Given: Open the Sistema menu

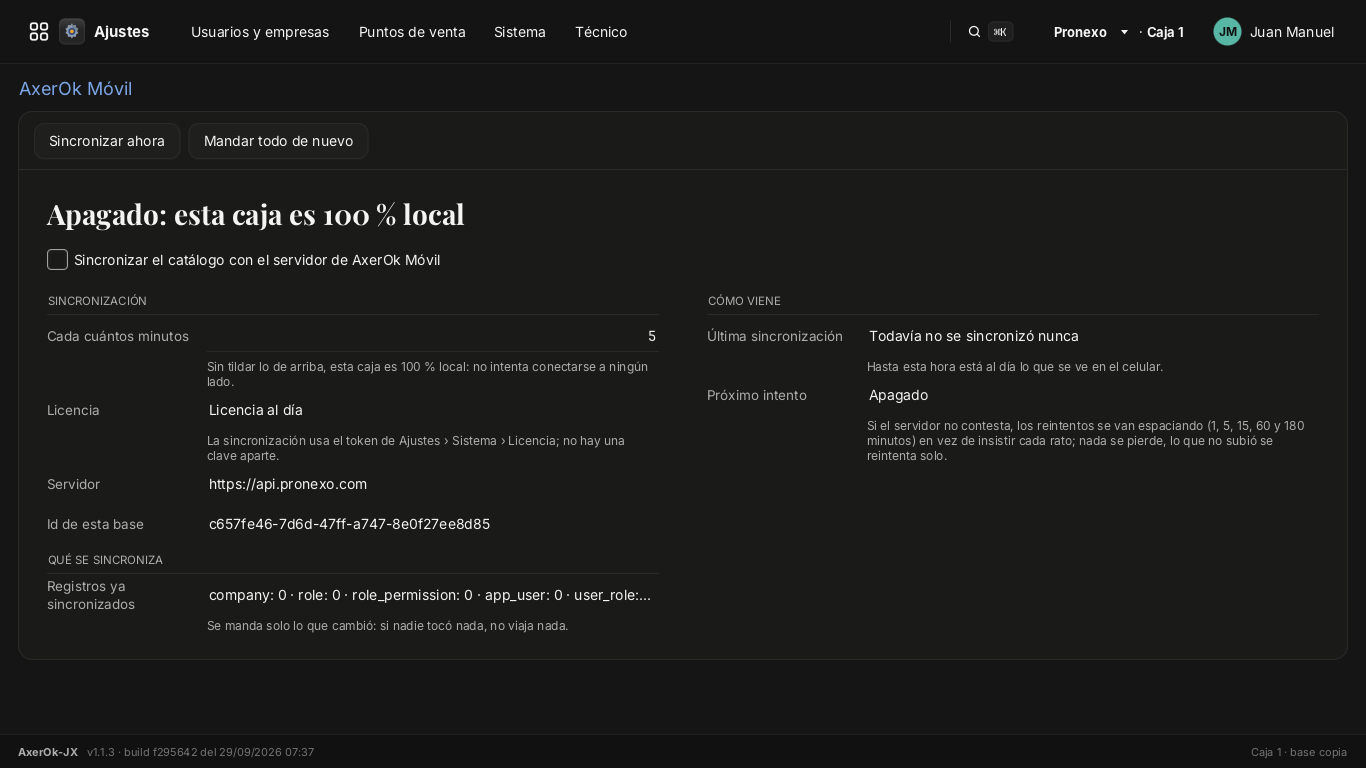Looking at the screenshot, I should 520,32.
